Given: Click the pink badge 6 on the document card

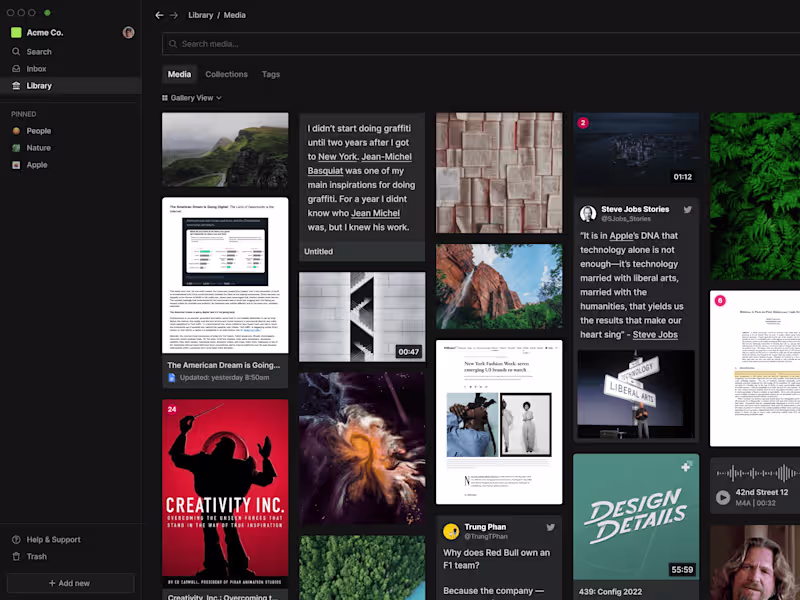Looking at the screenshot, I should click(720, 301).
